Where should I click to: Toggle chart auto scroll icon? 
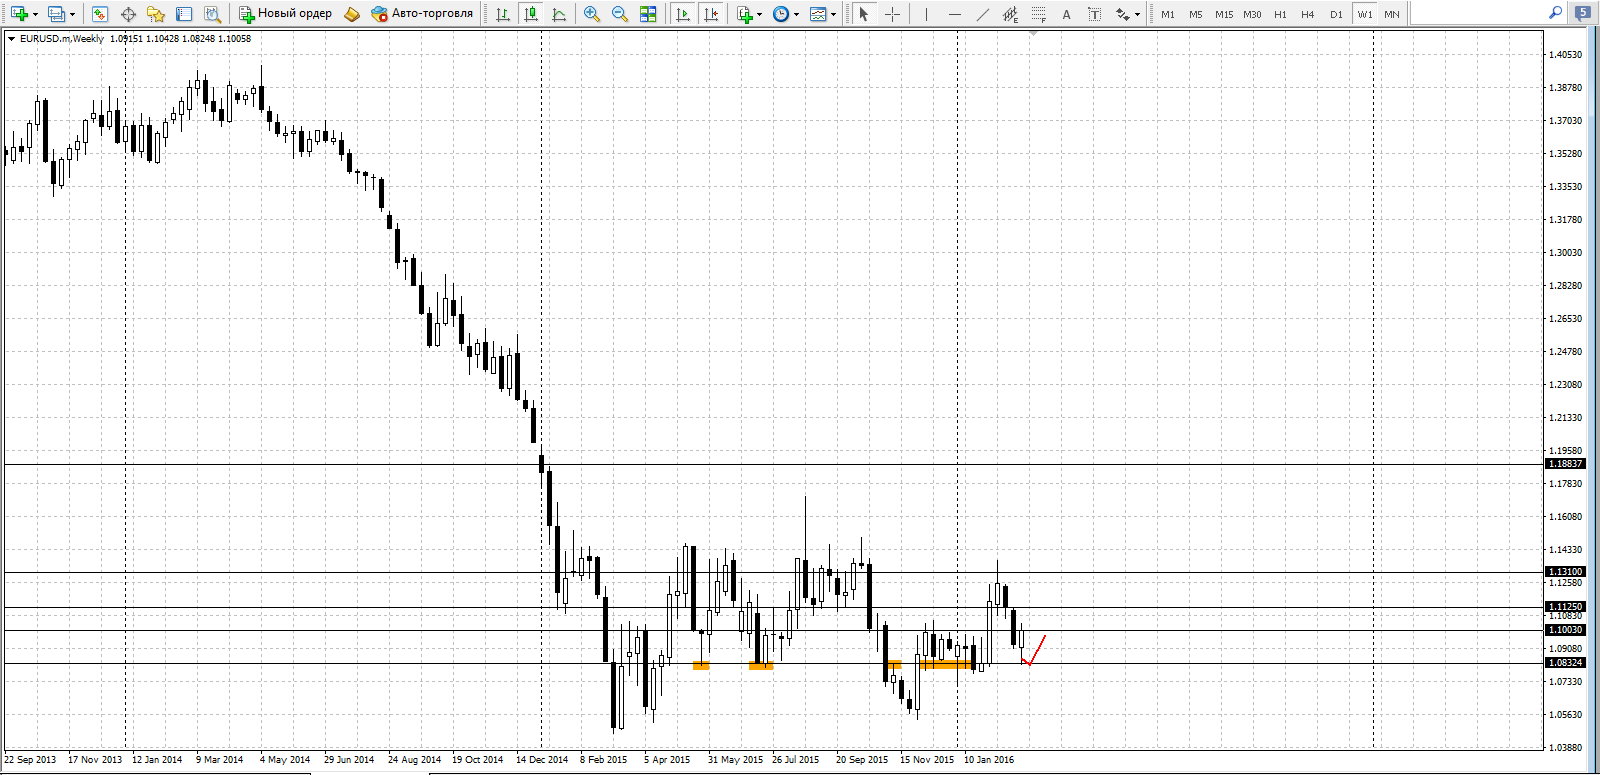pyautogui.click(x=683, y=14)
